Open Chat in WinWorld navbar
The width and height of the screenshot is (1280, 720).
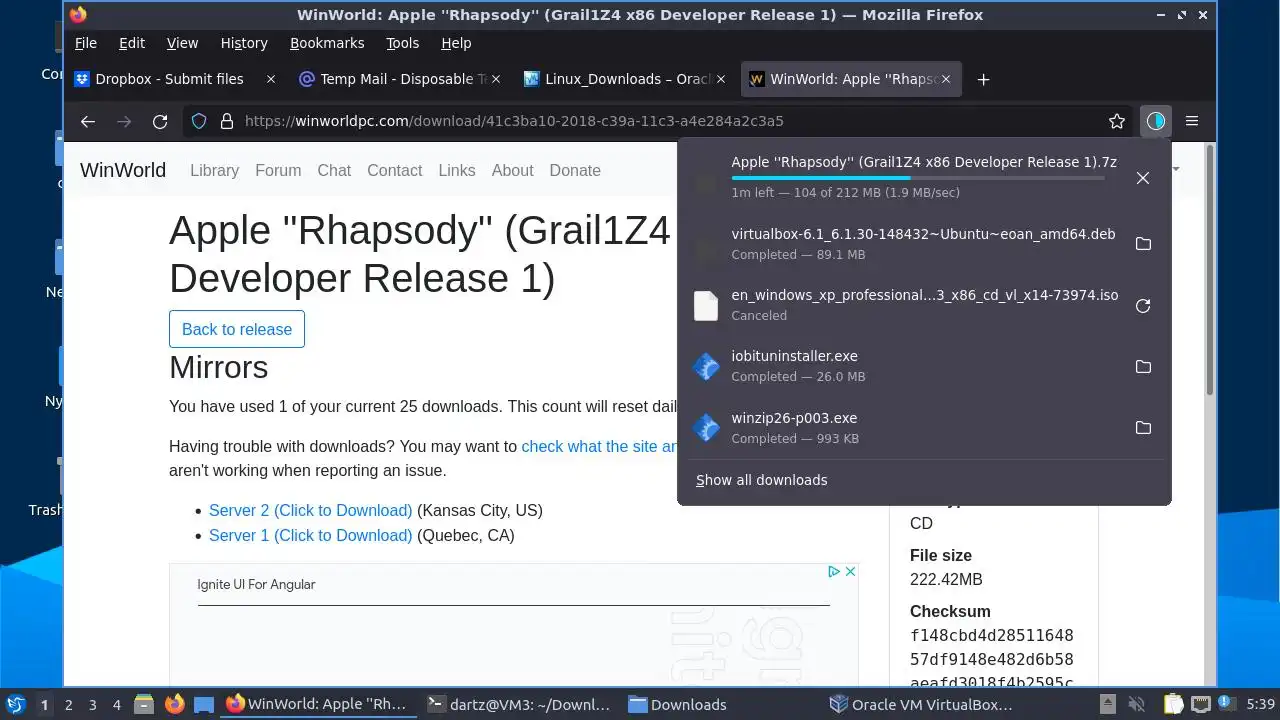(334, 170)
